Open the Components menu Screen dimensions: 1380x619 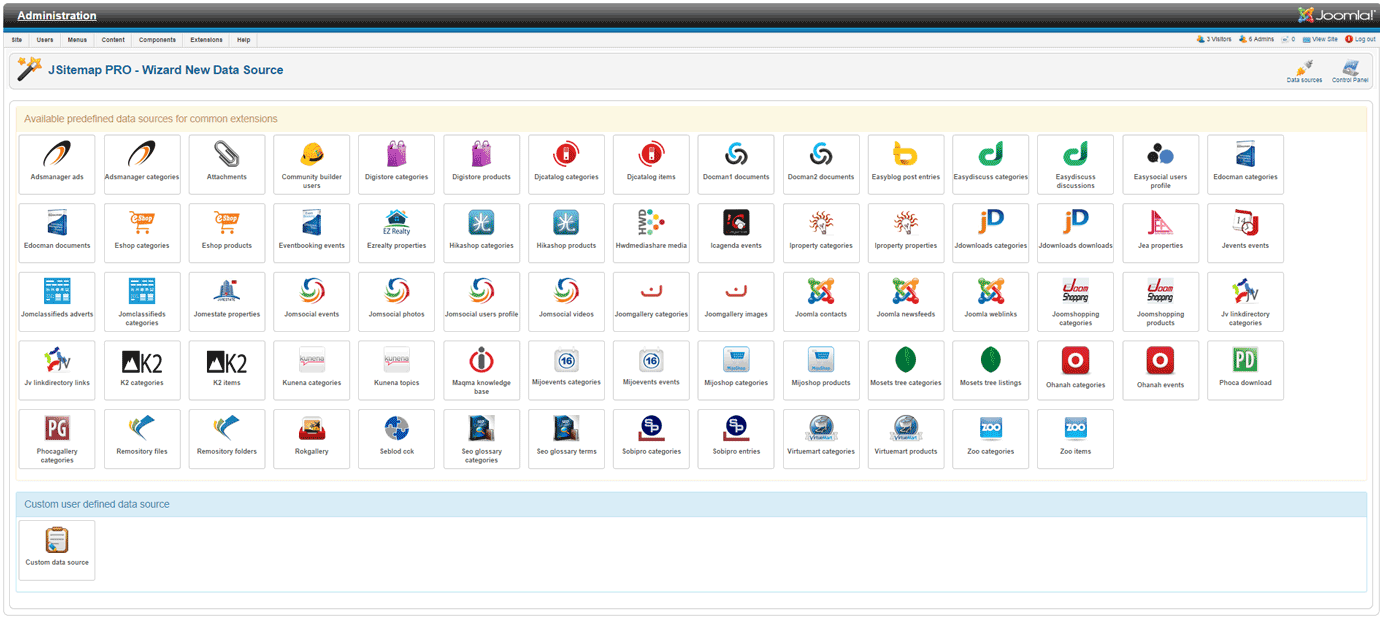(x=157, y=40)
